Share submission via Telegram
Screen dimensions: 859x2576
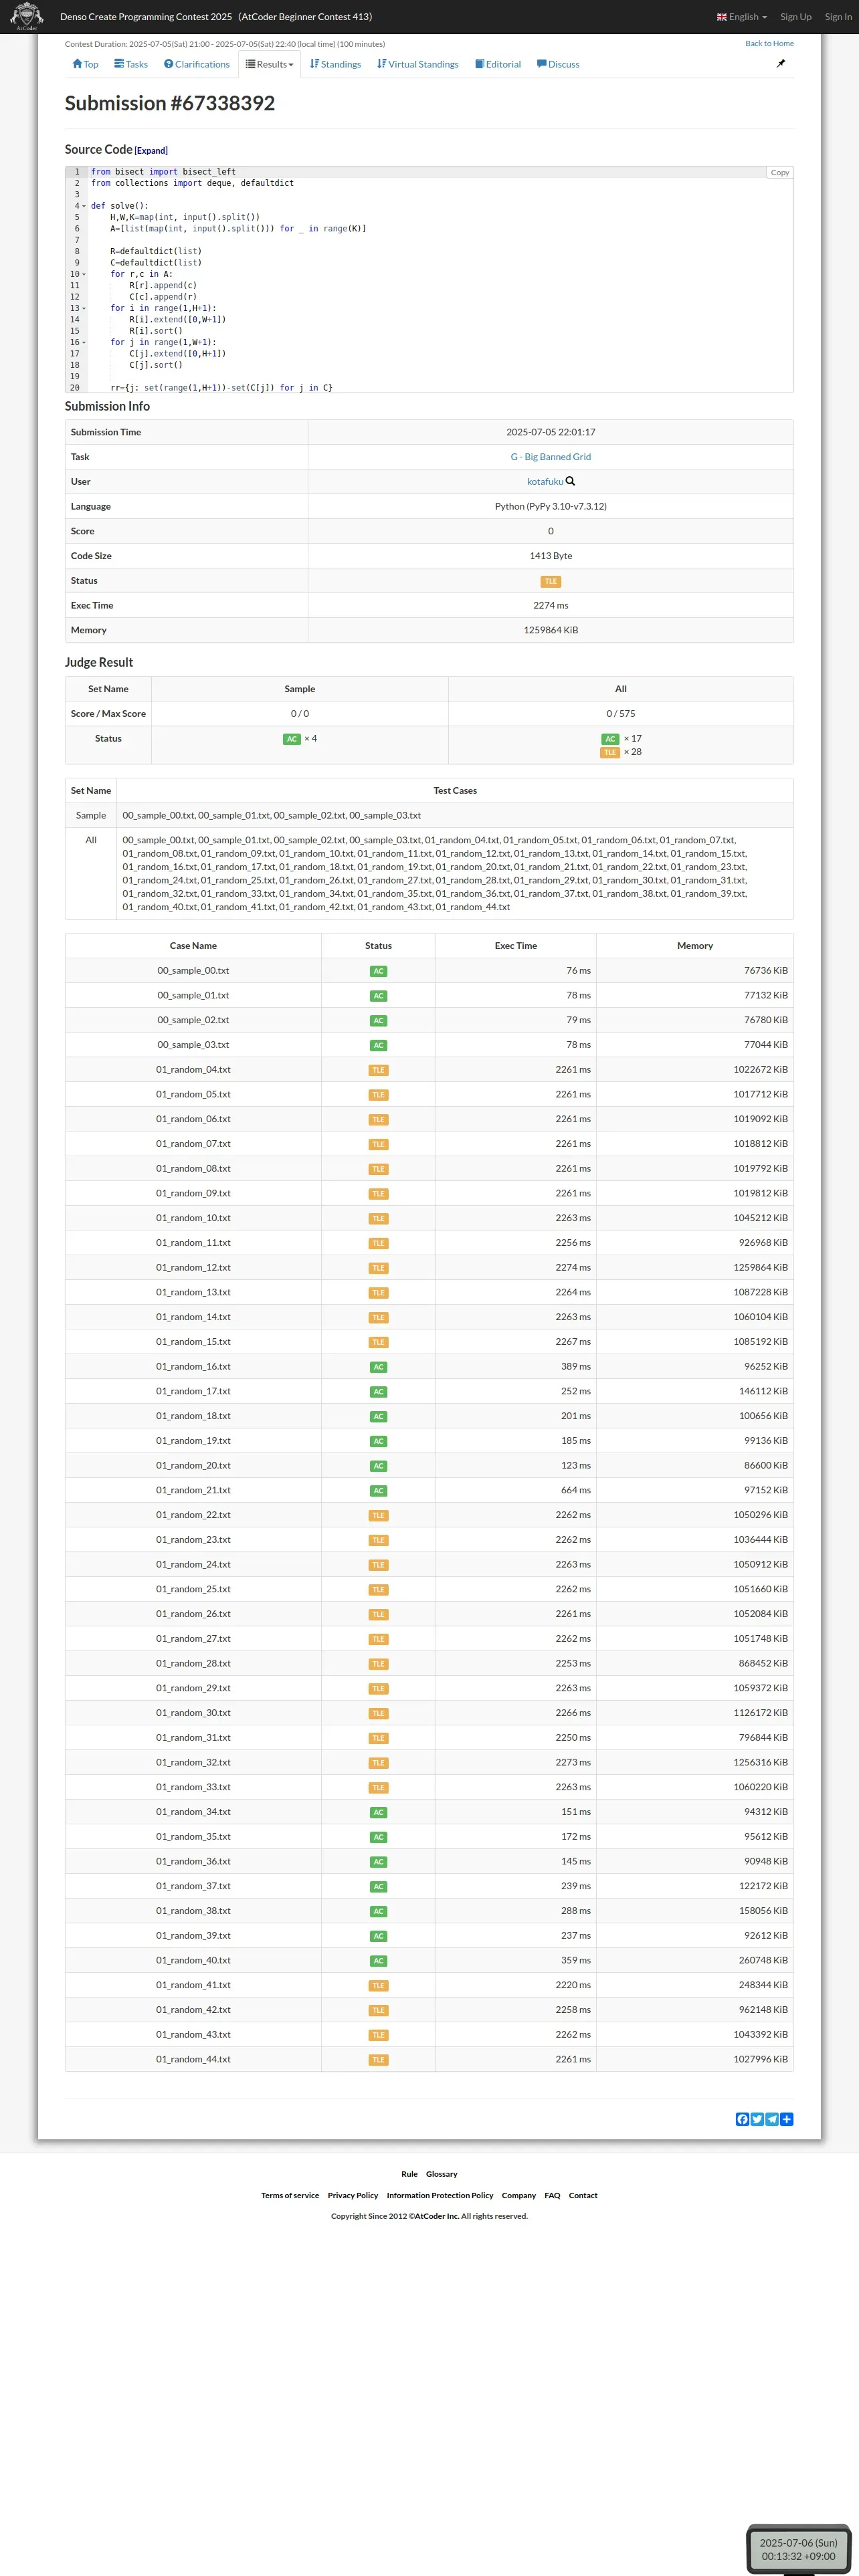click(772, 2119)
